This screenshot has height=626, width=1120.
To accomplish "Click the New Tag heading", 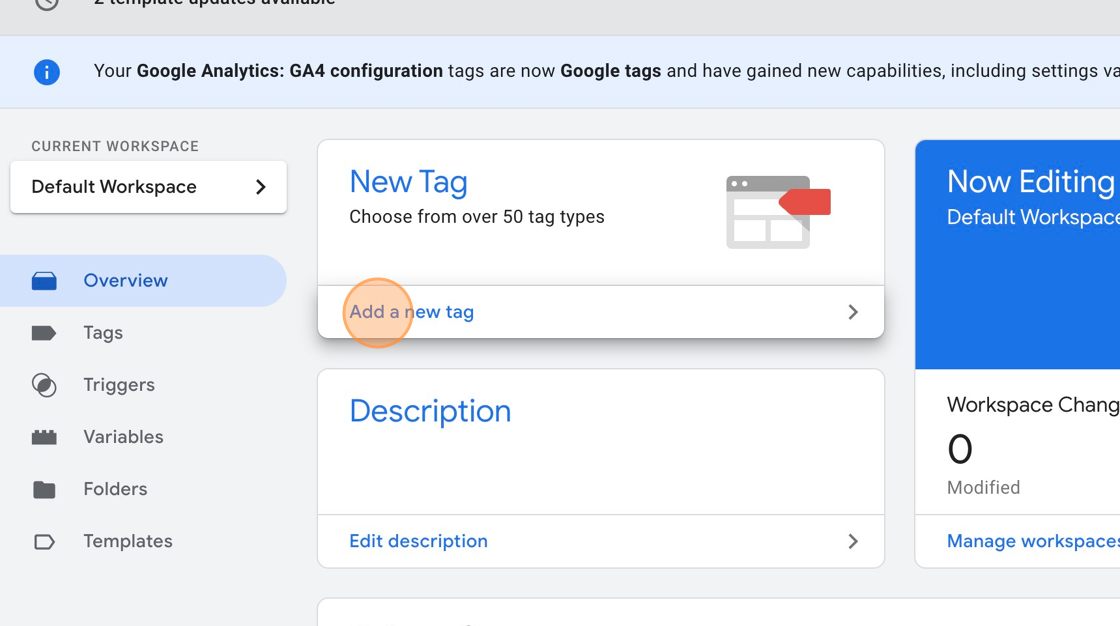I will click(408, 182).
